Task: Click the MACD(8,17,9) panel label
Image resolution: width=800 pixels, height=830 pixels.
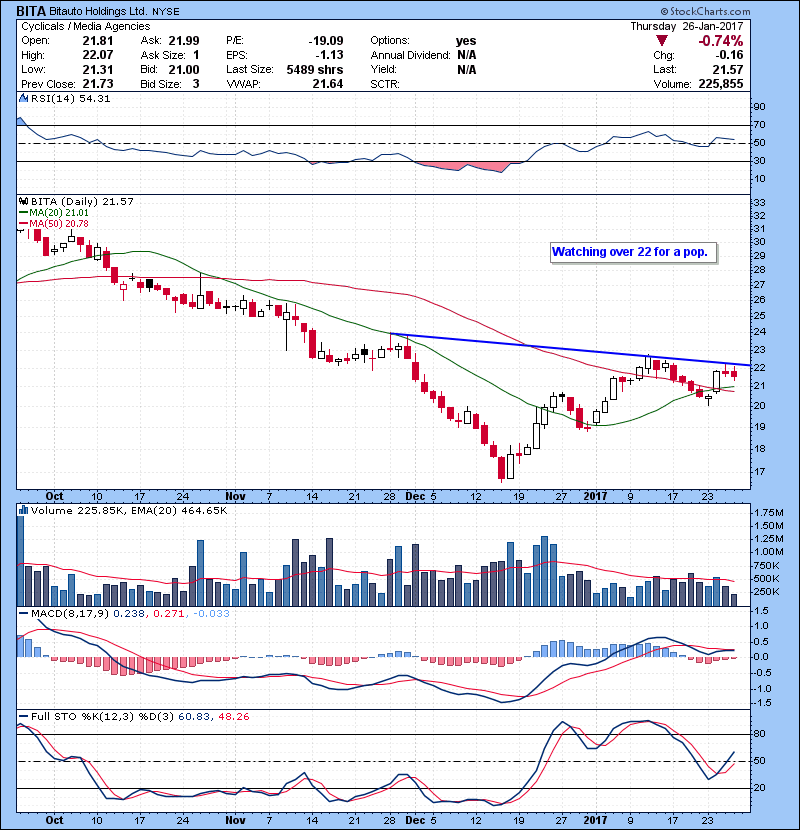Action: [70, 613]
